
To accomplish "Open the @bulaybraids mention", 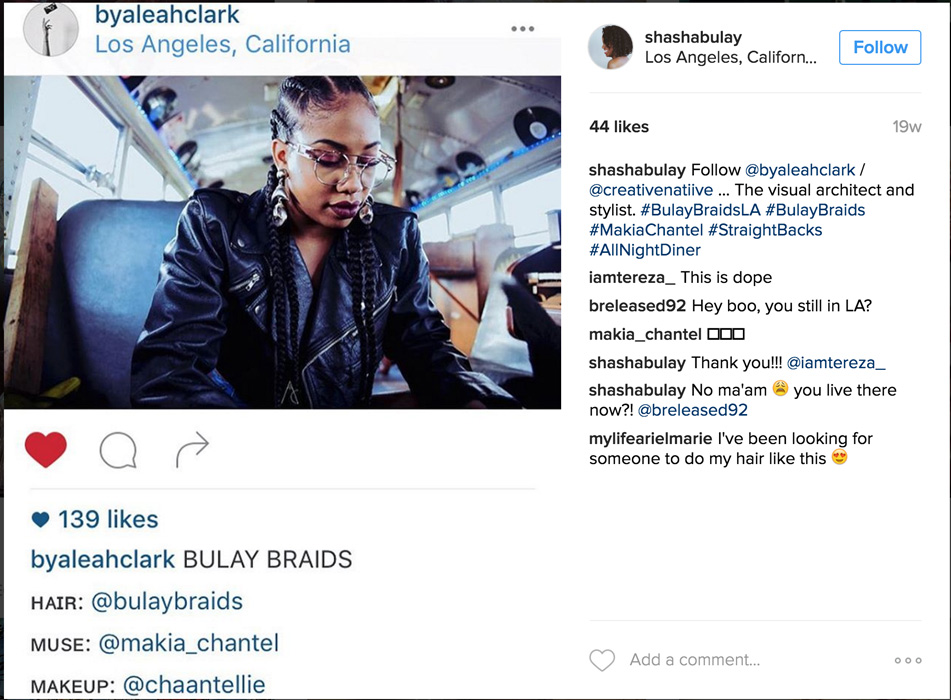I will click(x=167, y=601).
